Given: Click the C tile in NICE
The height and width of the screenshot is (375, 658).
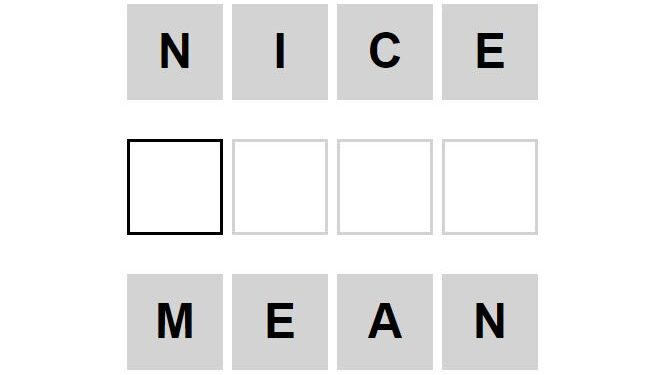Looking at the screenshot, I should click(x=385, y=52).
